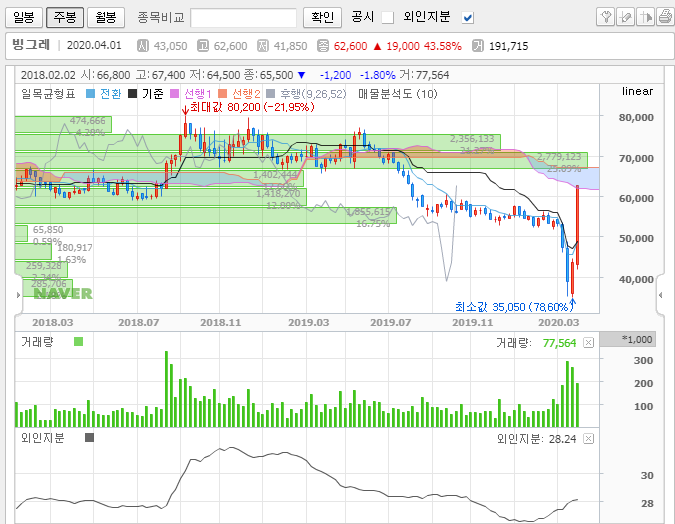Screen dimensions: 675x524
Task: Click the 40,000 price axis label
Action: pyautogui.click(x=636, y=279)
